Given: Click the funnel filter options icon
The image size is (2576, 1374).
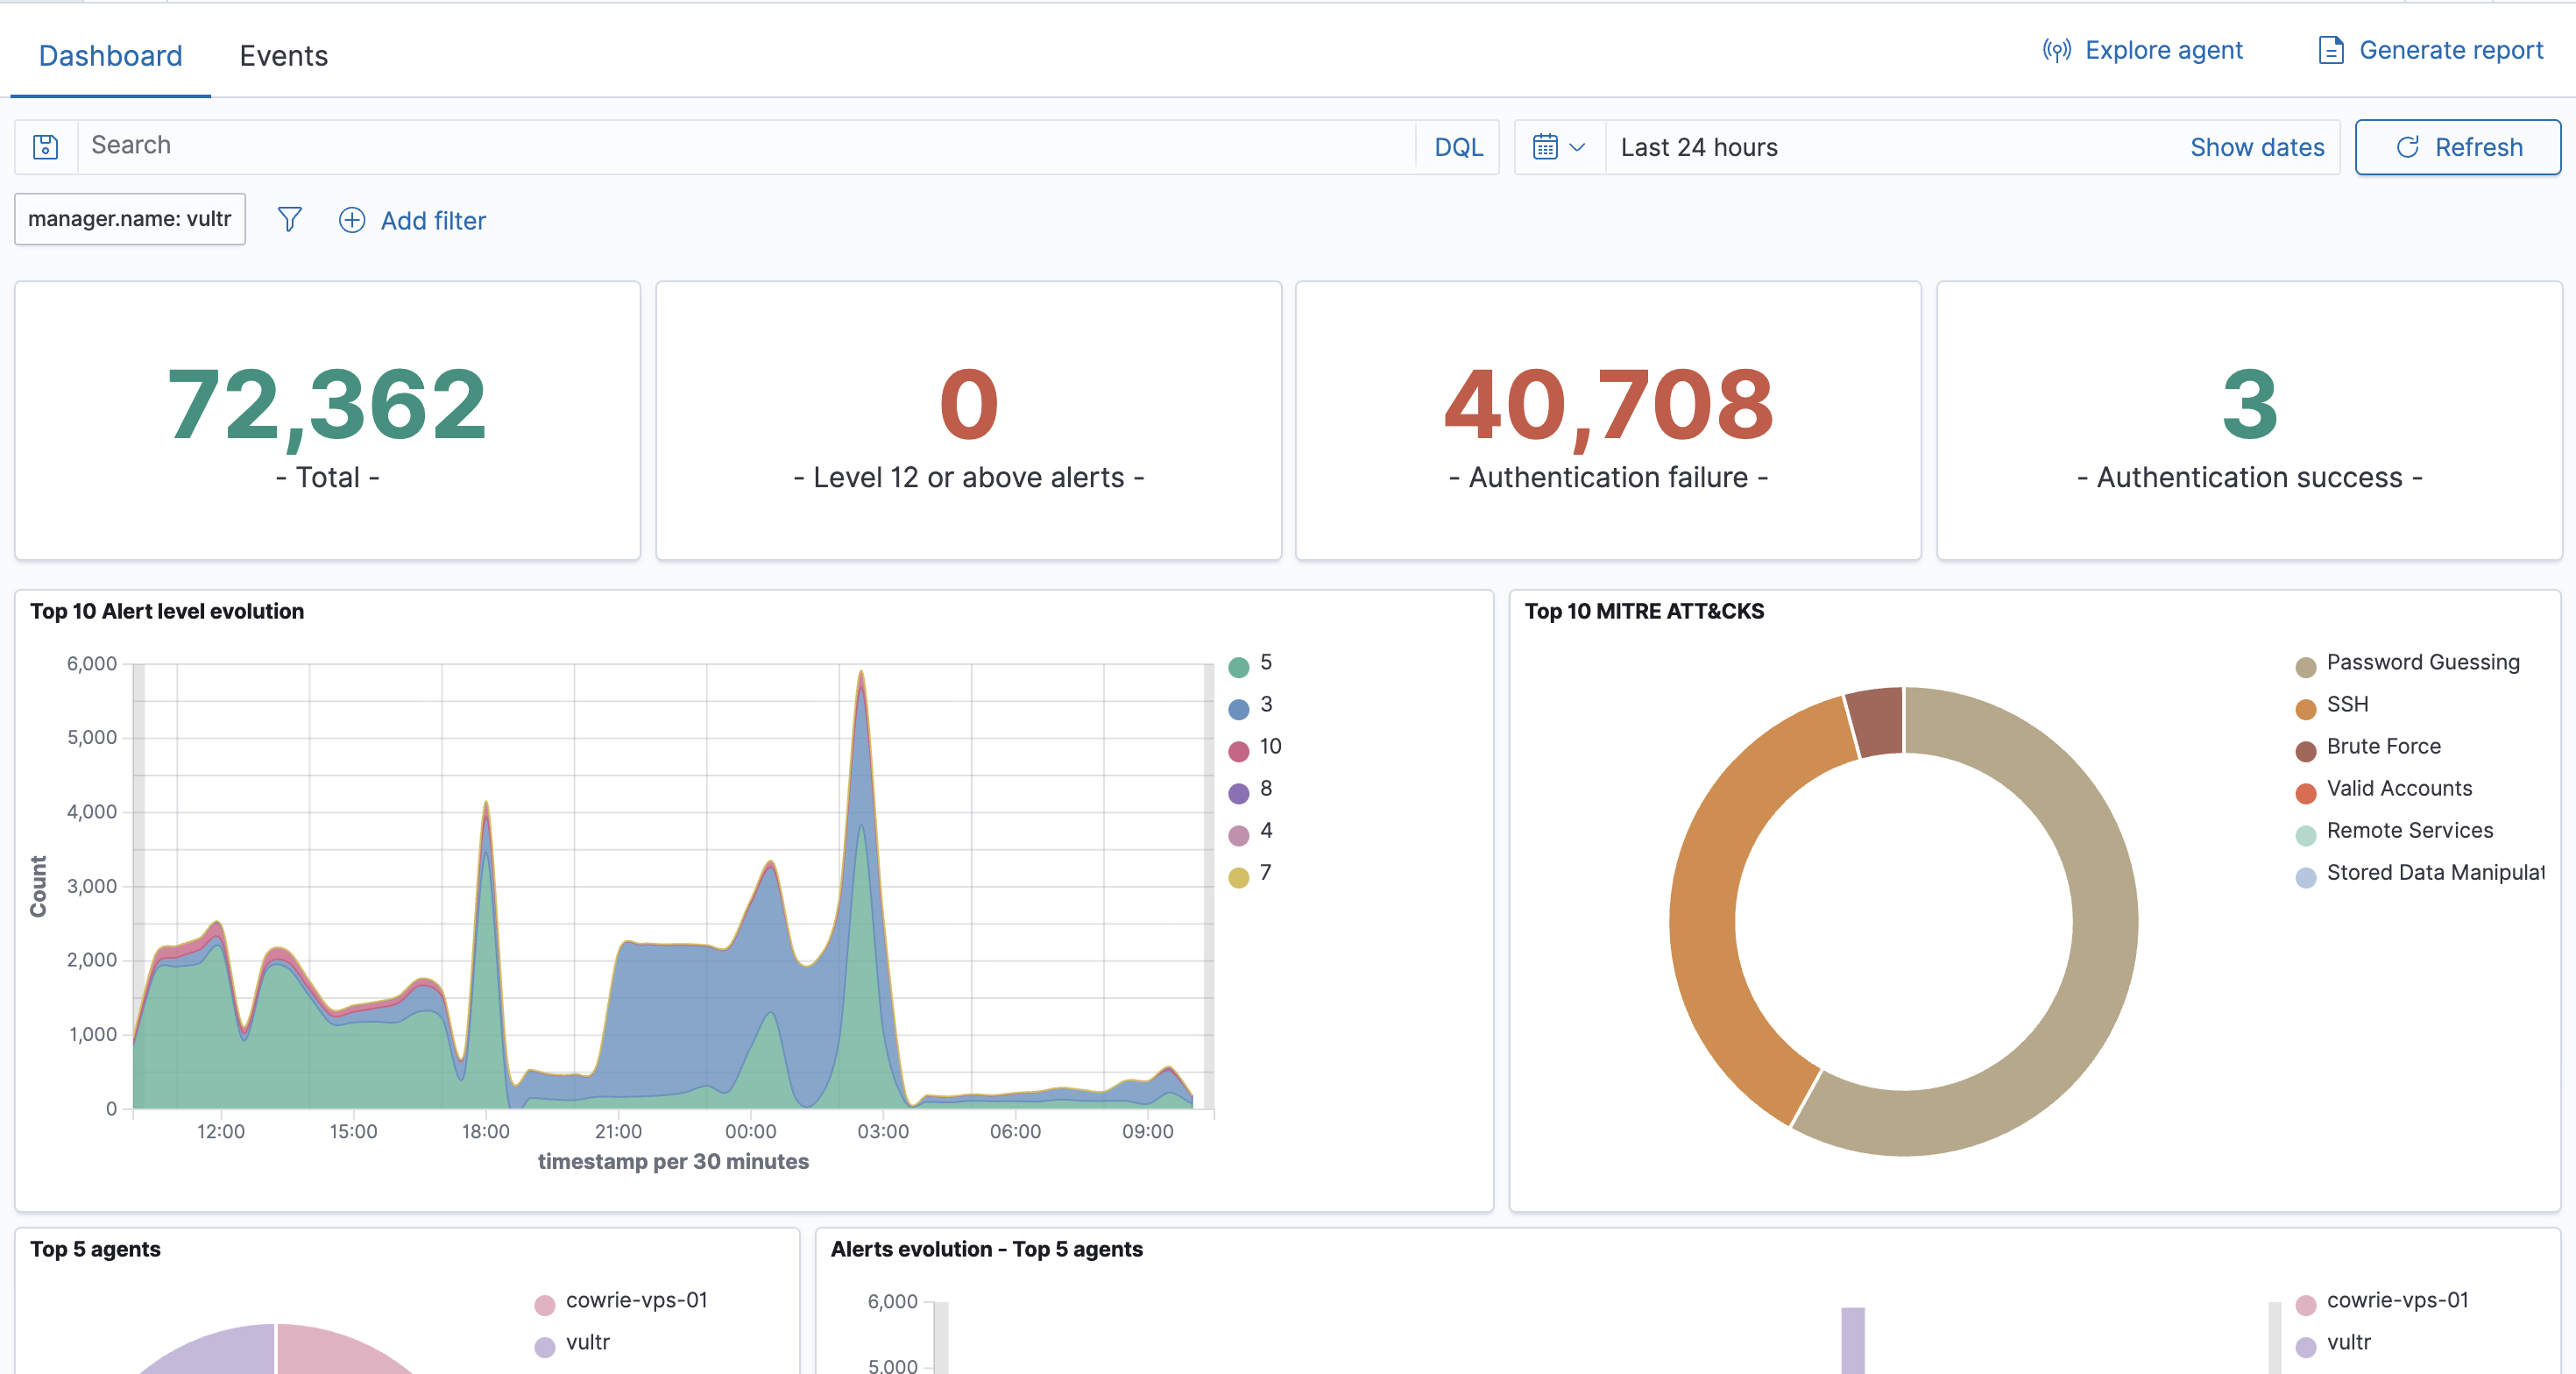Looking at the screenshot, I should click(289, 219).
